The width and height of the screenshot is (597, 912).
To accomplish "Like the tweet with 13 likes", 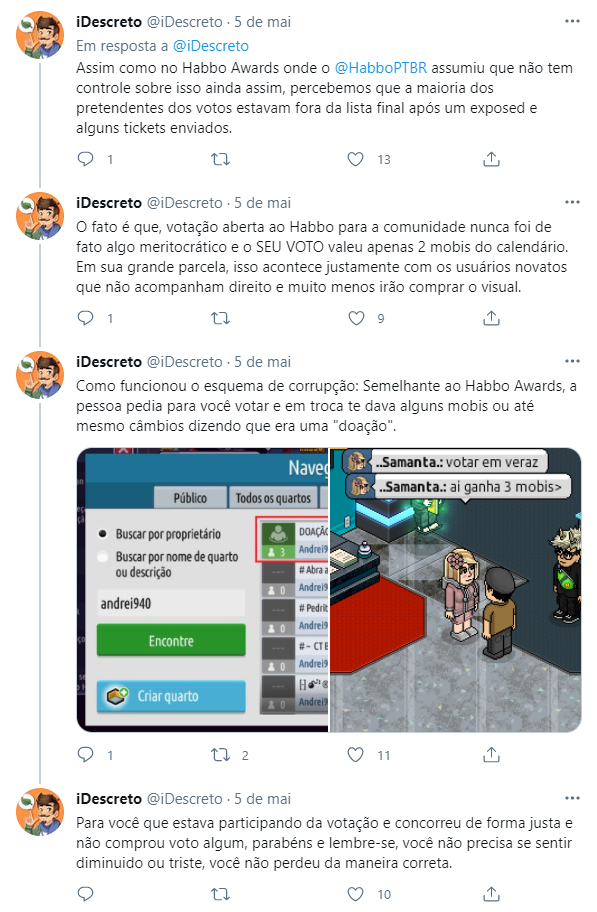I will click(x=356, y=159).
